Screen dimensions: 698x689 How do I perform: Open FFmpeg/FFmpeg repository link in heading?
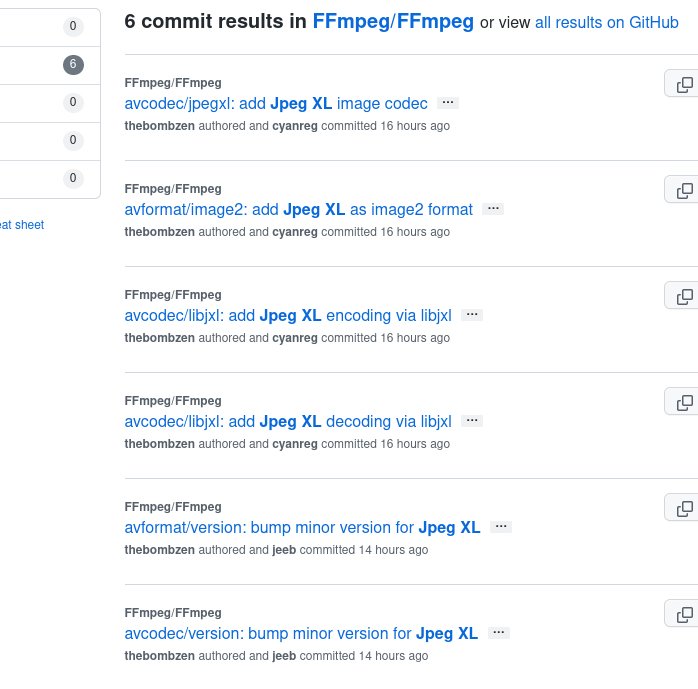pos(392,21)
